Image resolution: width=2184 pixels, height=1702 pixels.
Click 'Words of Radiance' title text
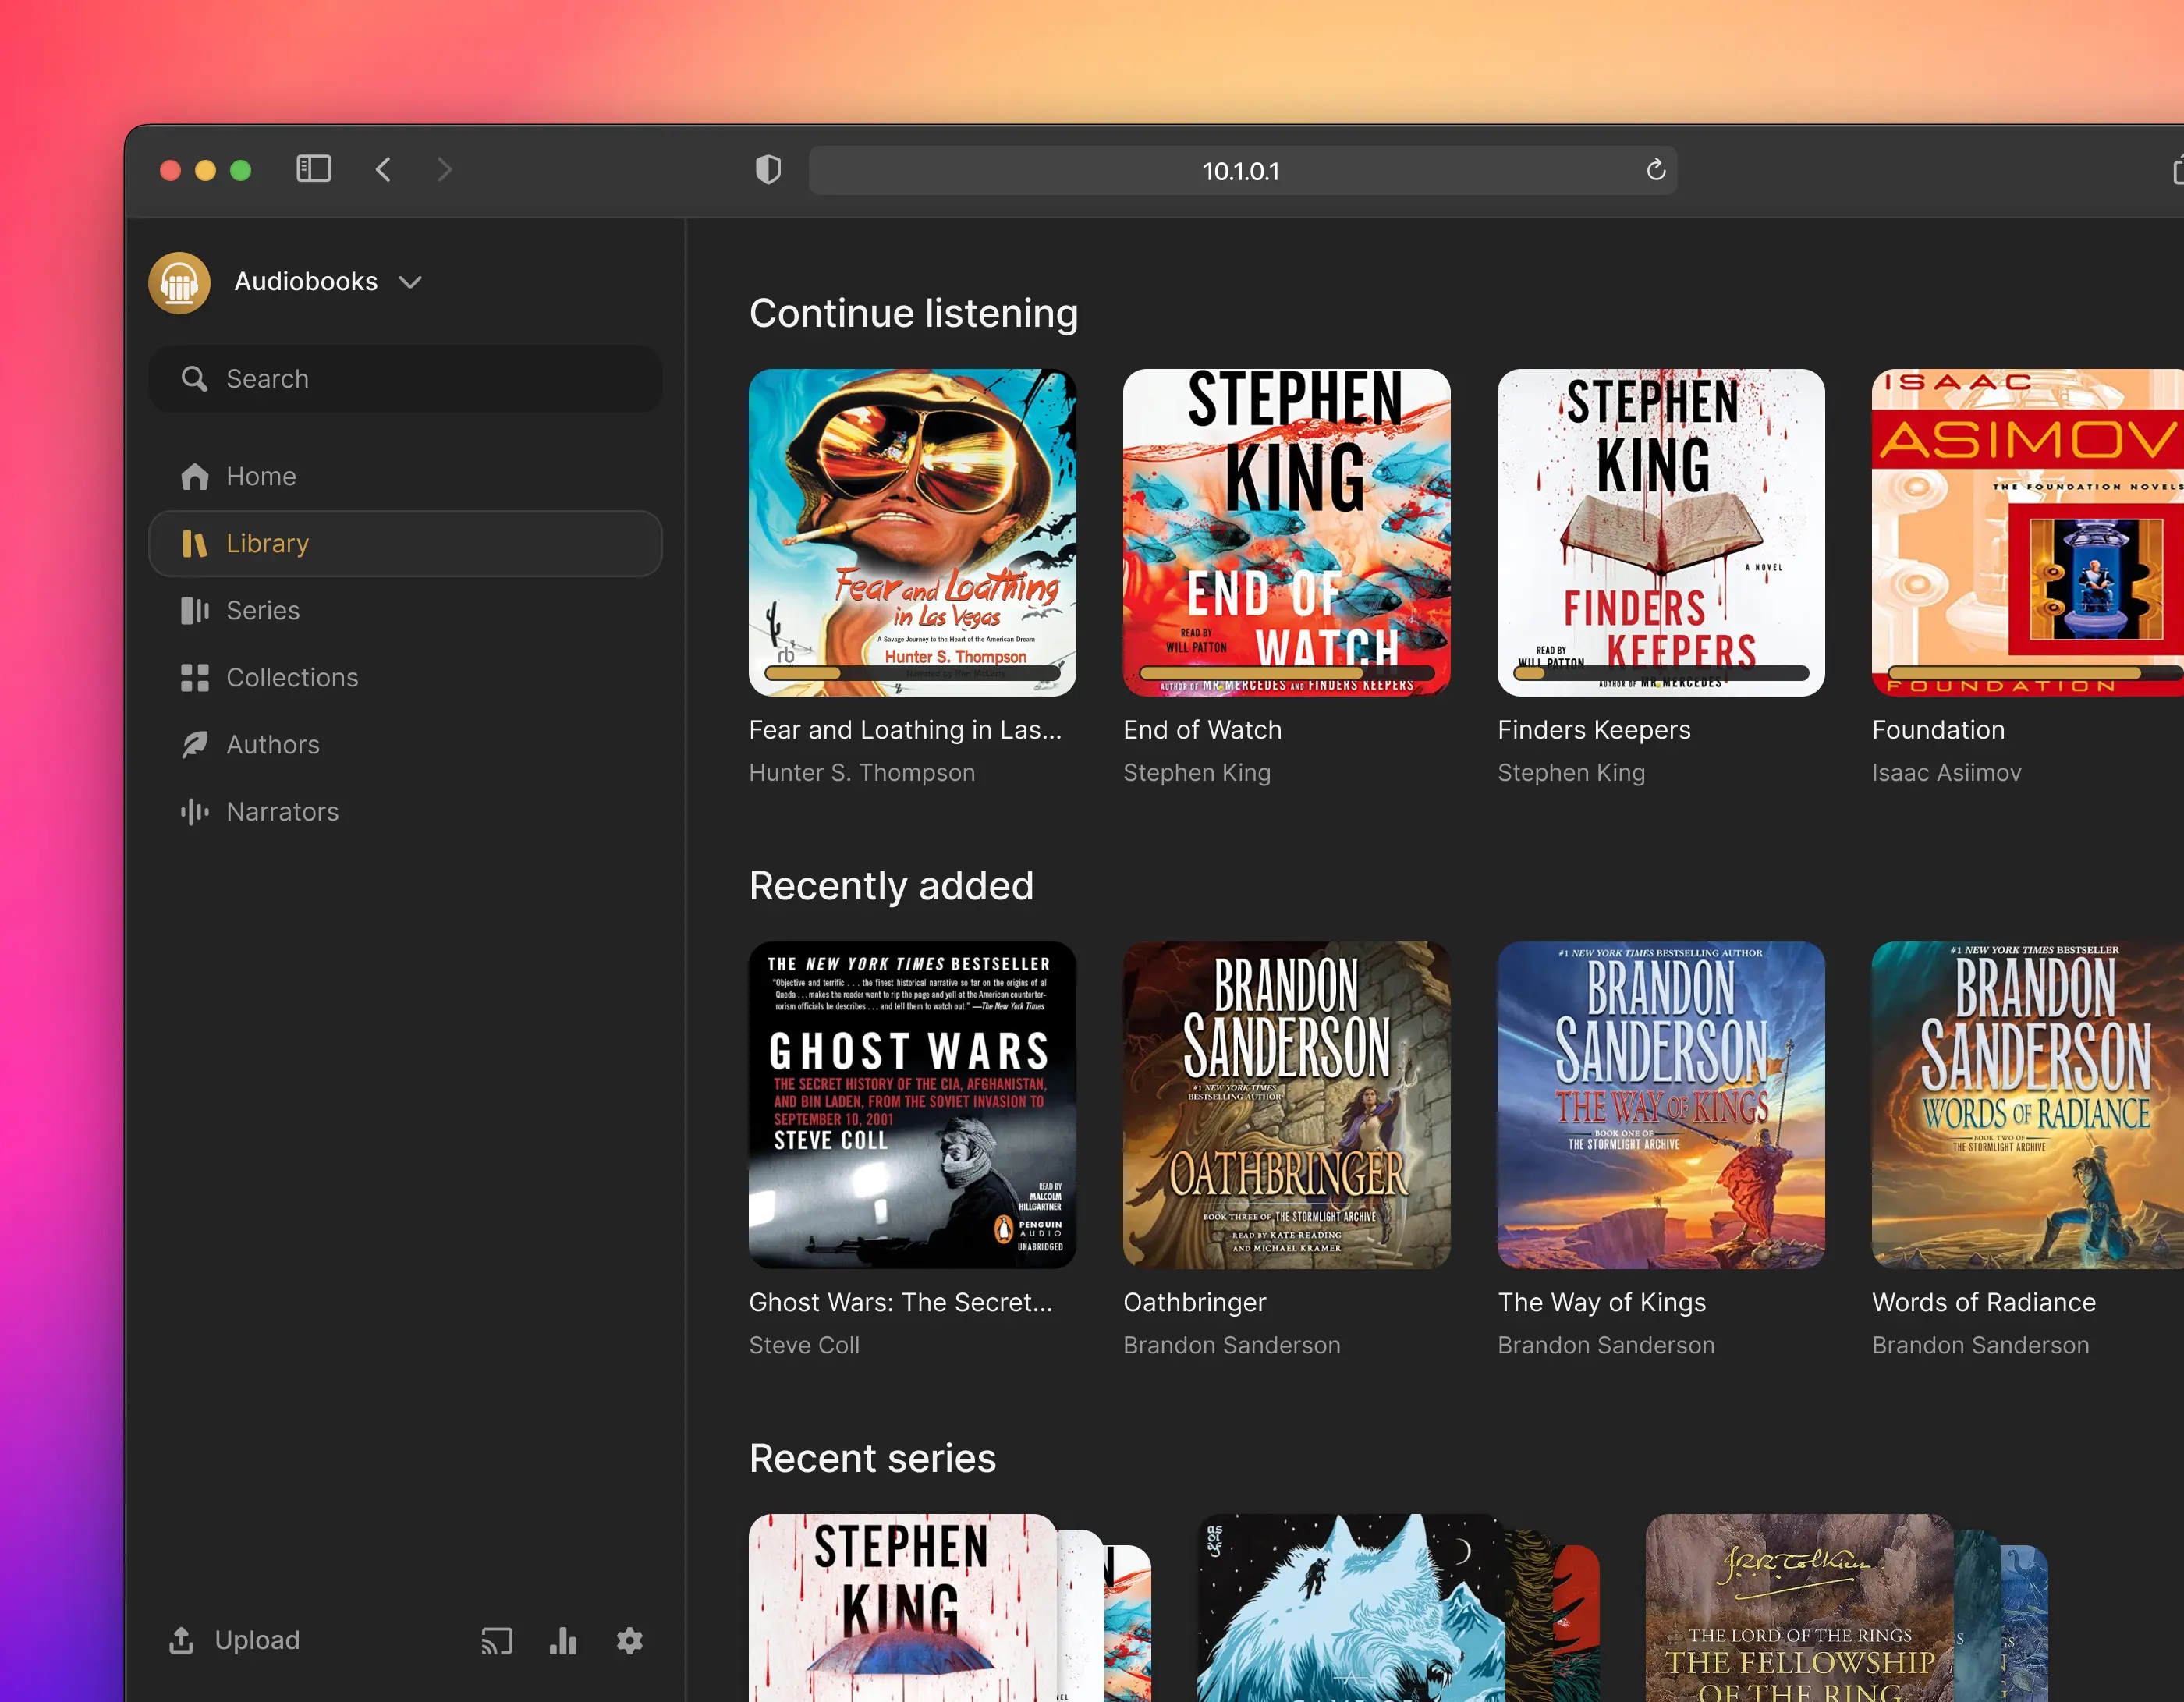[1983, 1302]
